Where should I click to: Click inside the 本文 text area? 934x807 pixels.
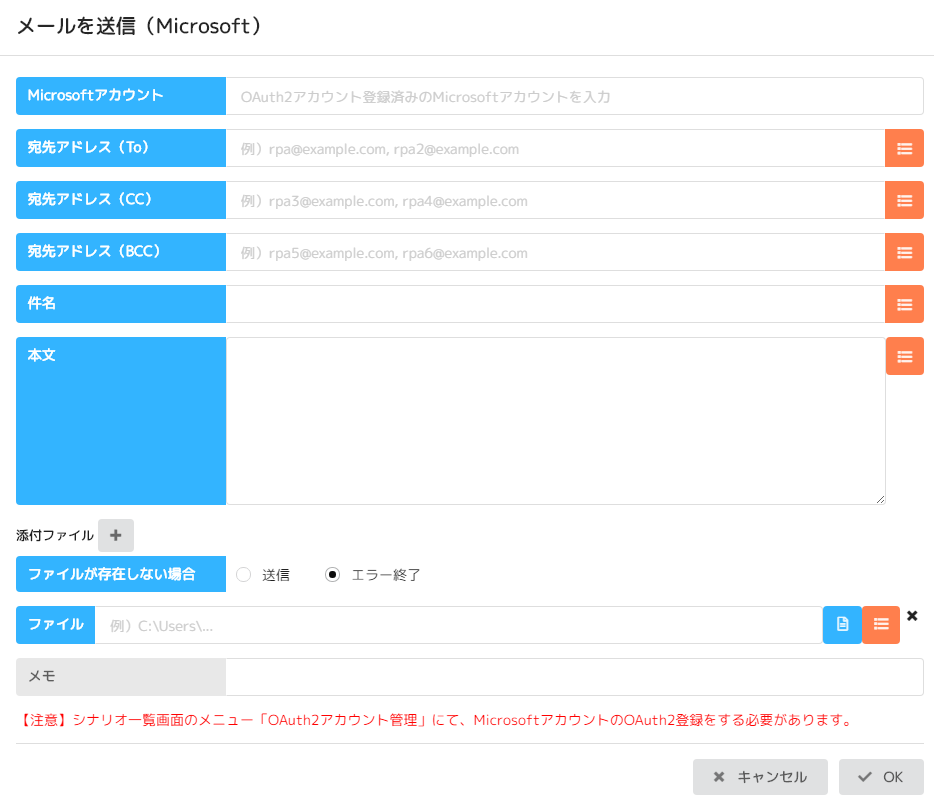click(x=555, y=420)
